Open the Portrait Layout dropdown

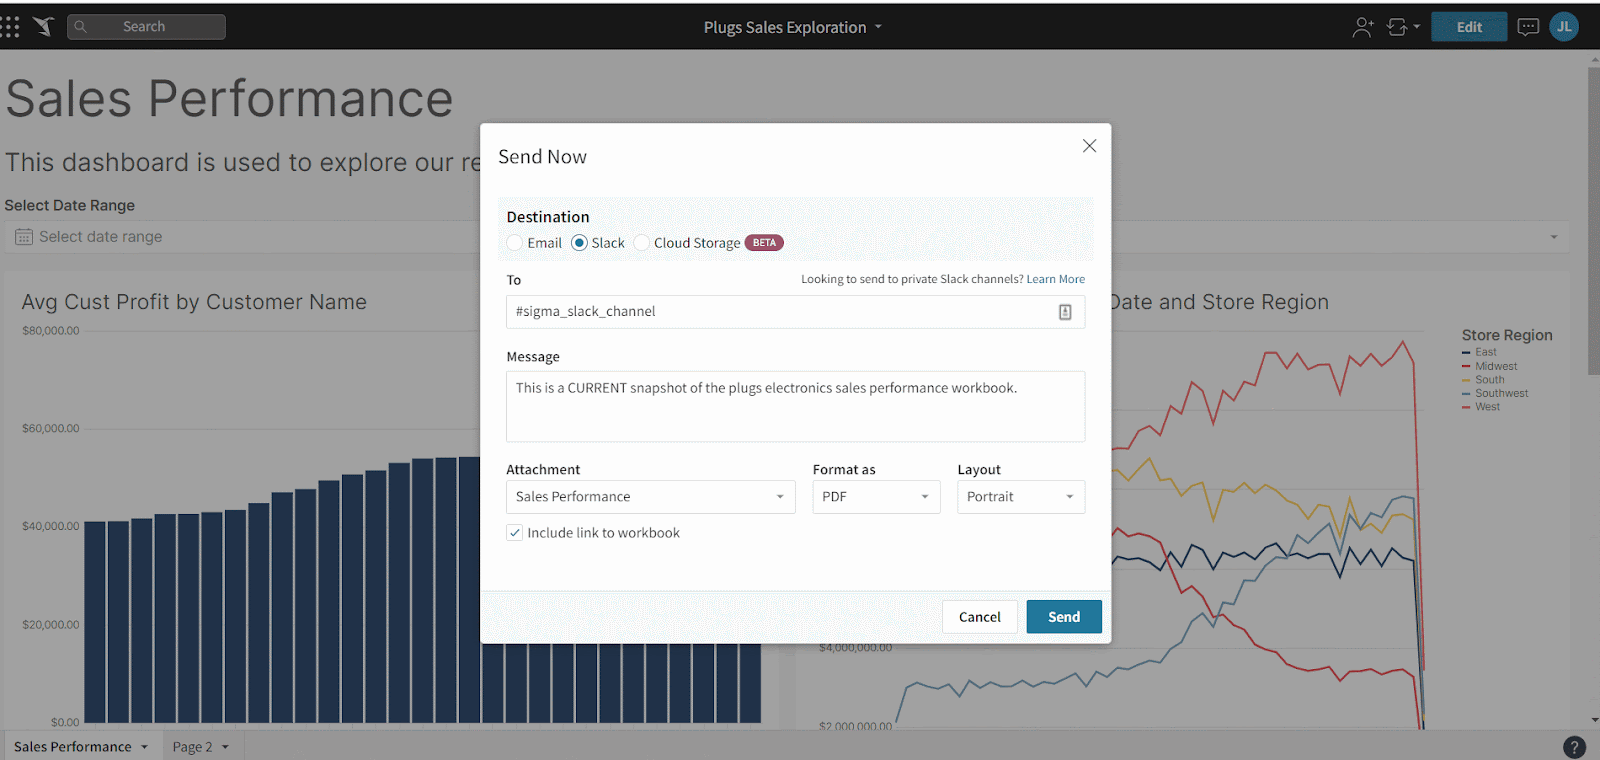point(1021,497)
